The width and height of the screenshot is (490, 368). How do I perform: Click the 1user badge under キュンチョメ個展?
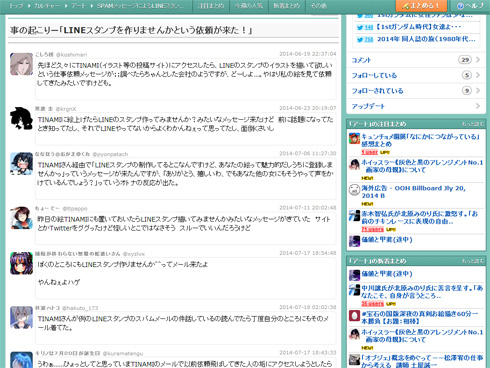pos(370,152)
